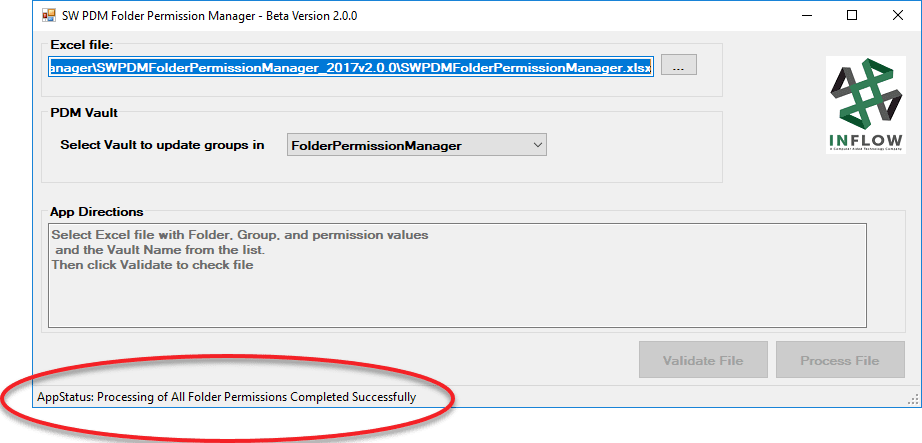922x443 pixels.
Task: Click the resize grip in the status bar corner
Action: (913, 399)
